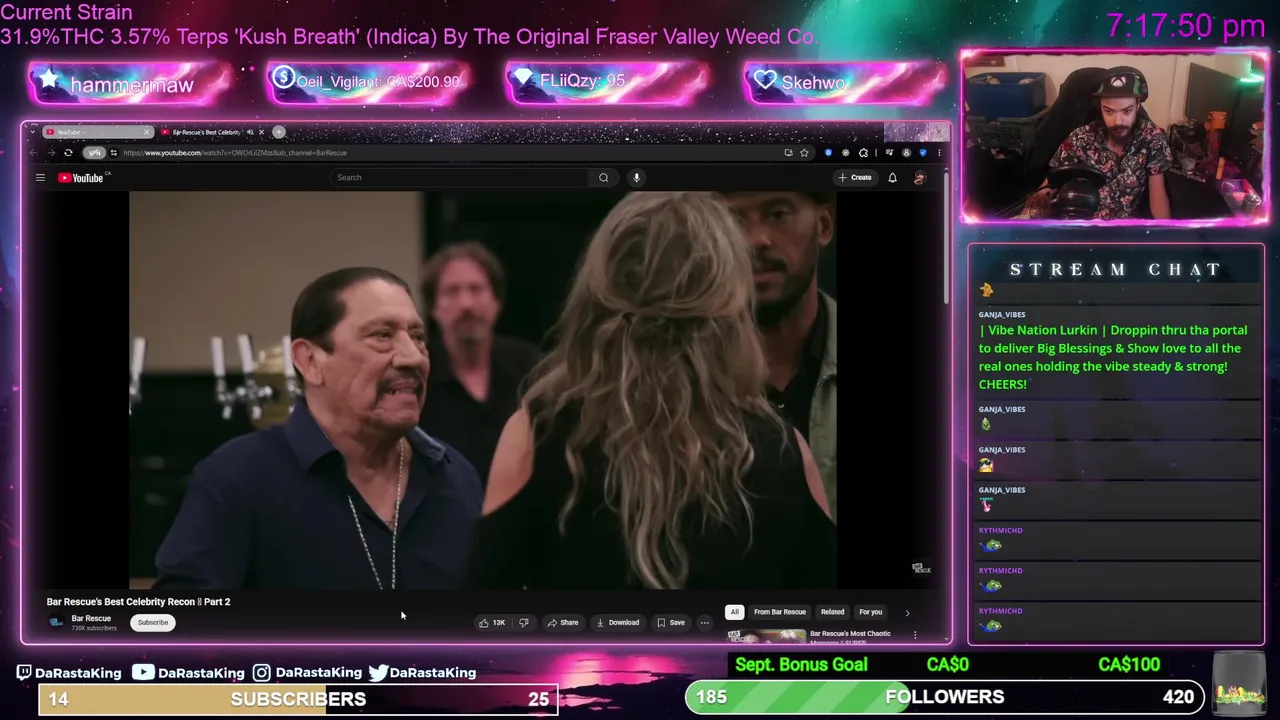Image resolution: width=1280 pixels, height=720 pixels.
Task: Click into the YouTube search field
Action: coord(460,178)
